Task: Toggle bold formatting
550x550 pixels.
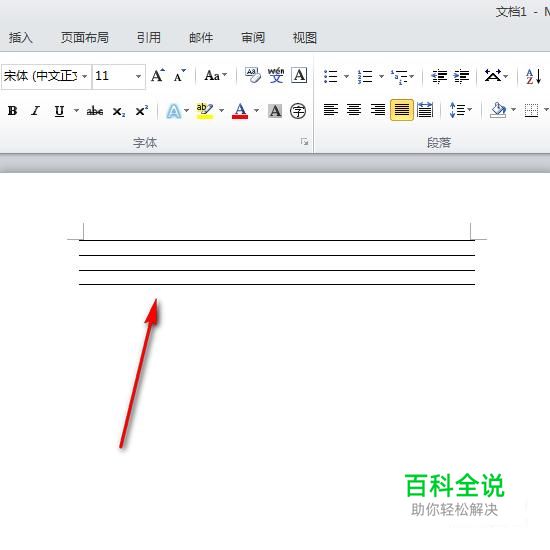Action: 13,111
